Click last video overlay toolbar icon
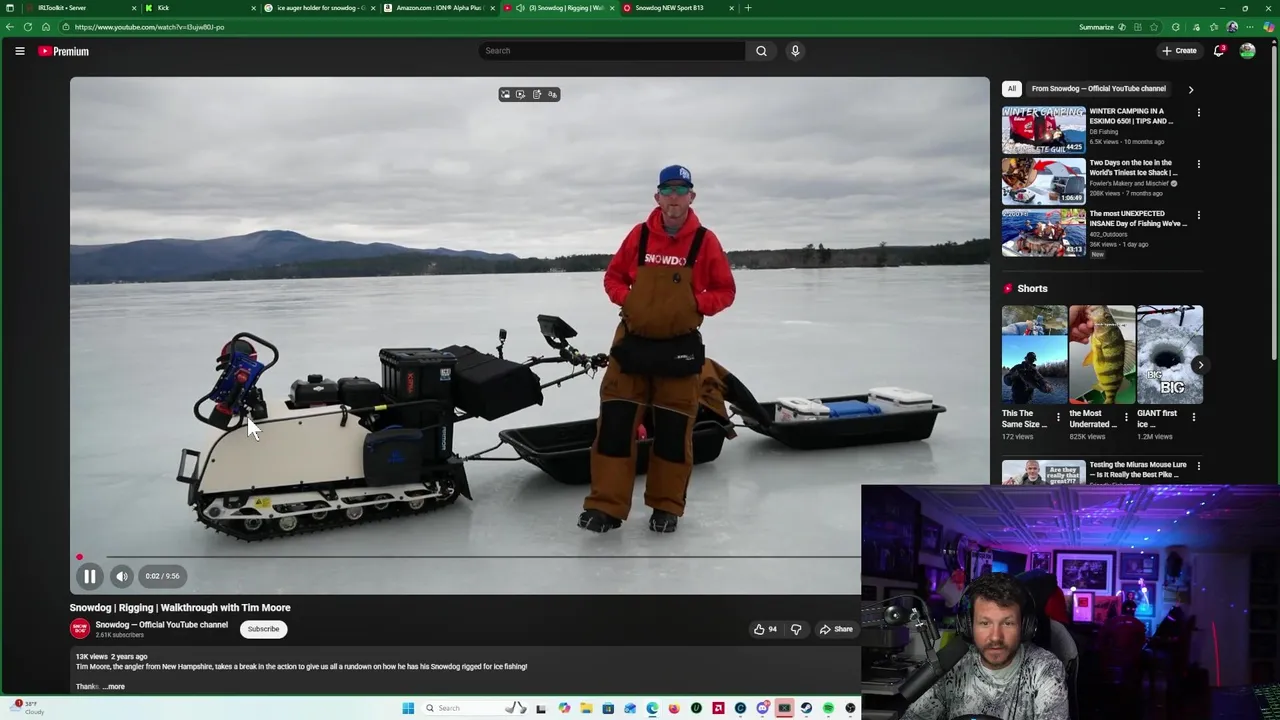This screenshot has height=720, width=1280. pyautogui.click(x=552, y=94)
